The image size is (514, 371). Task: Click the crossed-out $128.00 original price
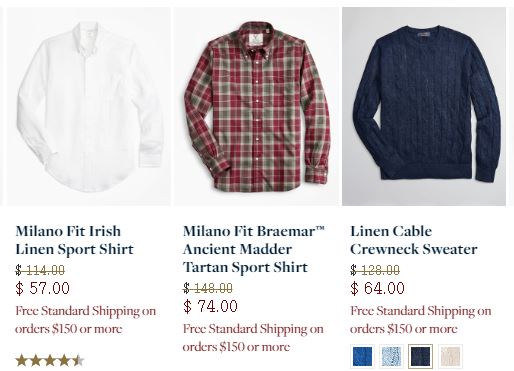(375, 270)
